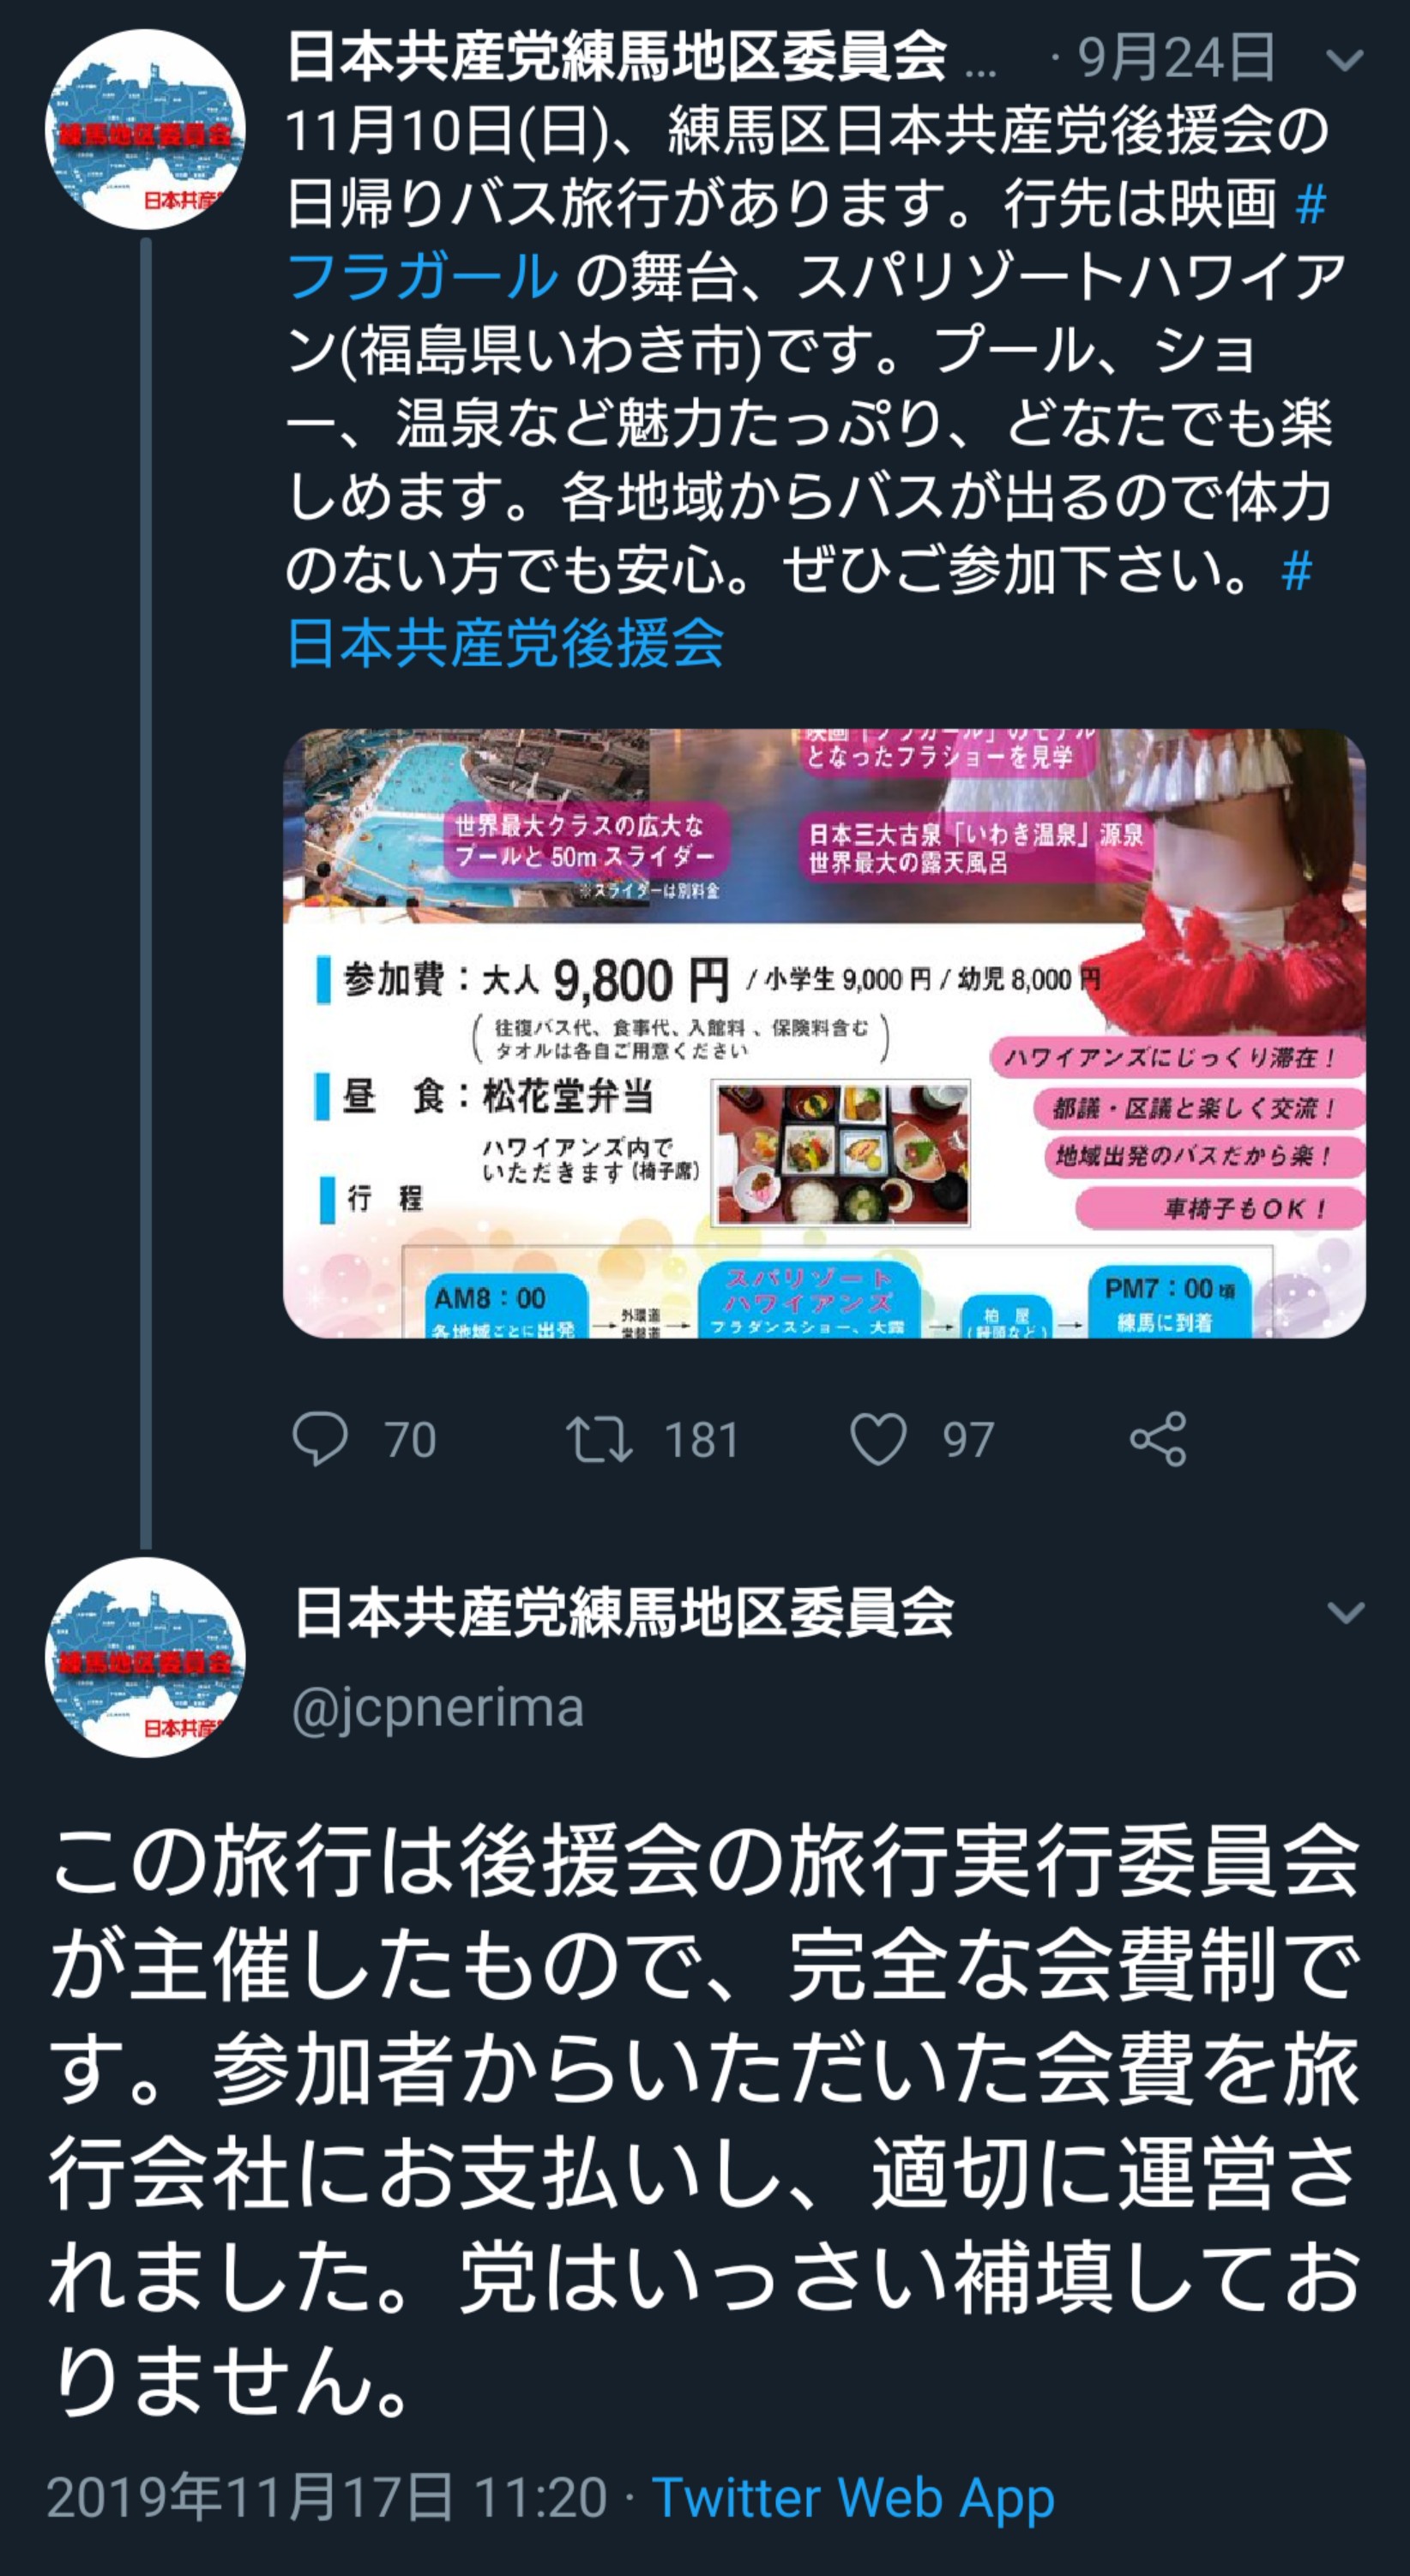Open the #フラガール hashtag
1410x2576 pixels.
click(x=807, y=240)
